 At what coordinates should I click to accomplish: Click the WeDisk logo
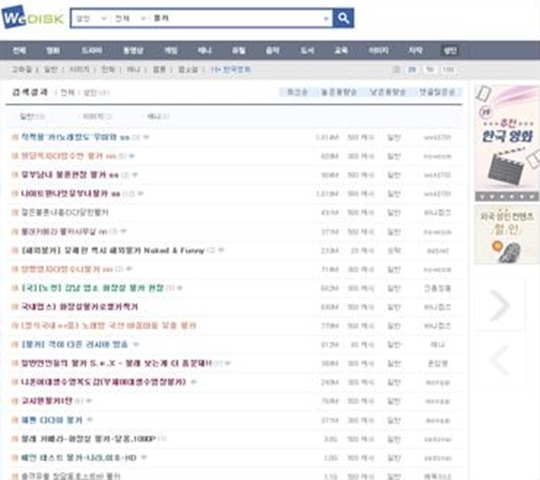click(x=33, y=17)
